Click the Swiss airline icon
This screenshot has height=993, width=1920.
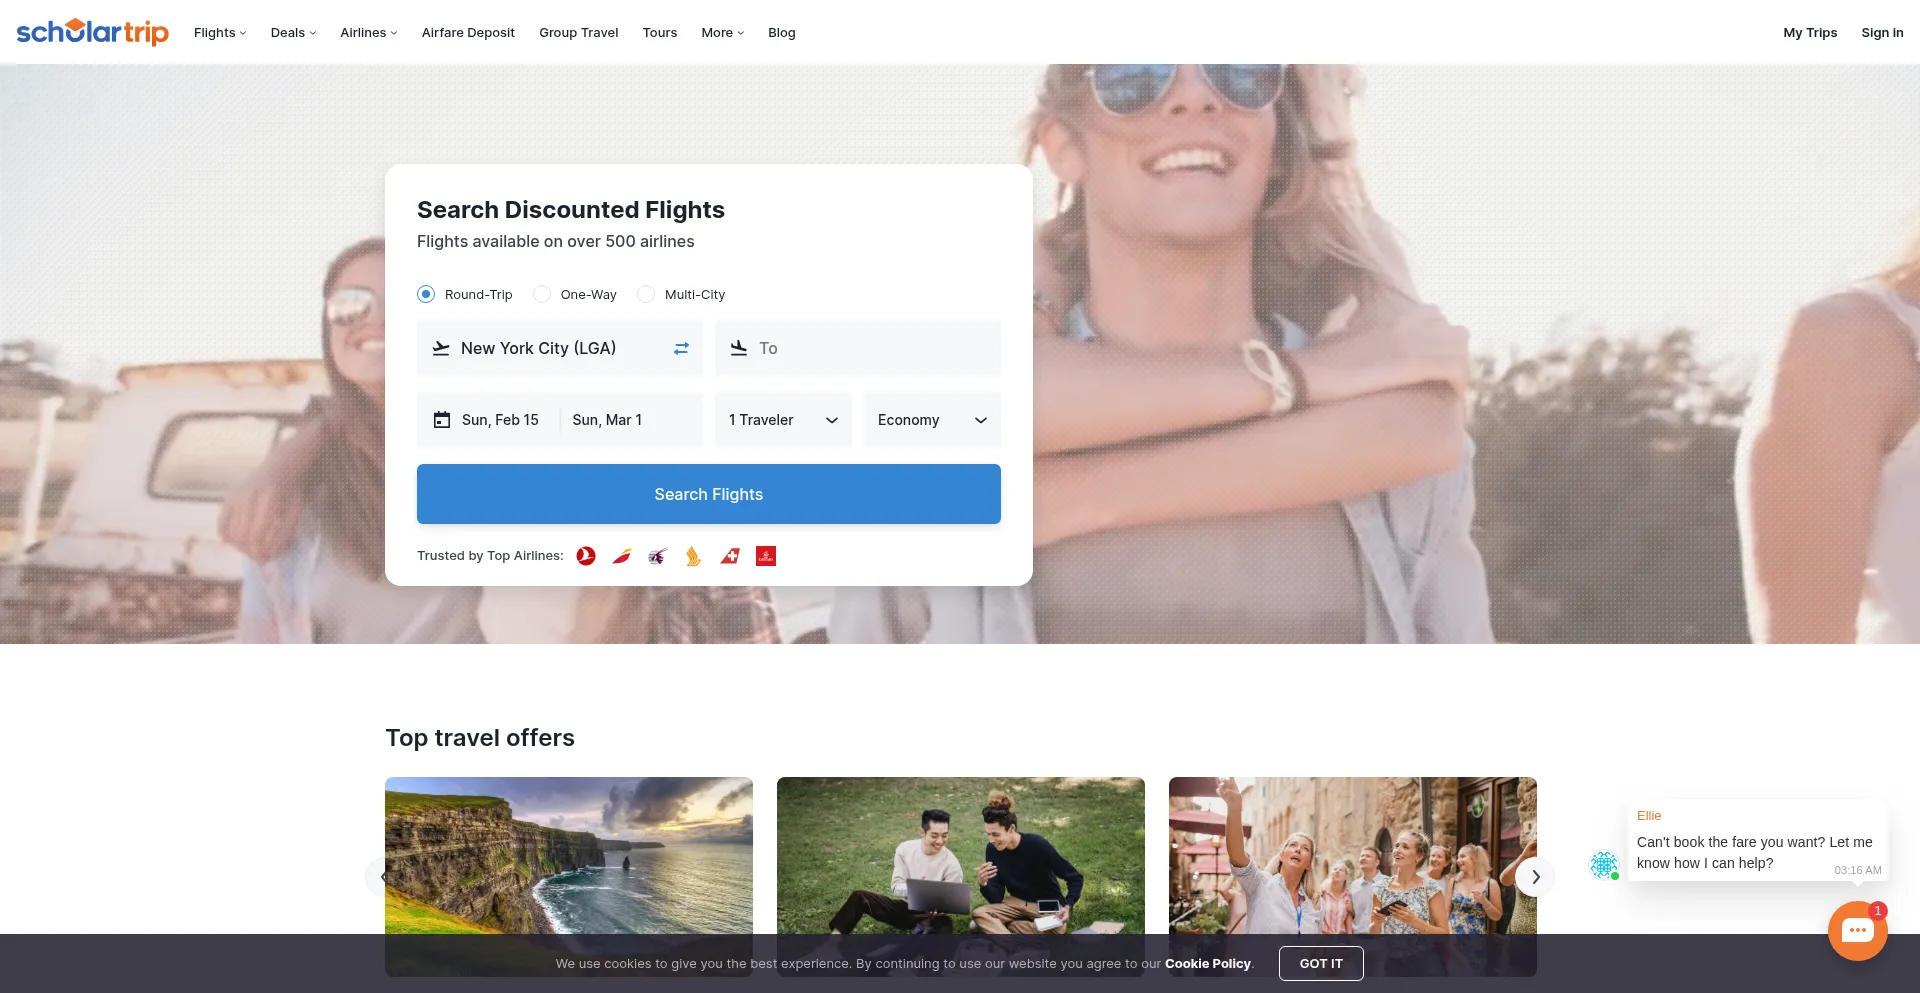point(730,556)
